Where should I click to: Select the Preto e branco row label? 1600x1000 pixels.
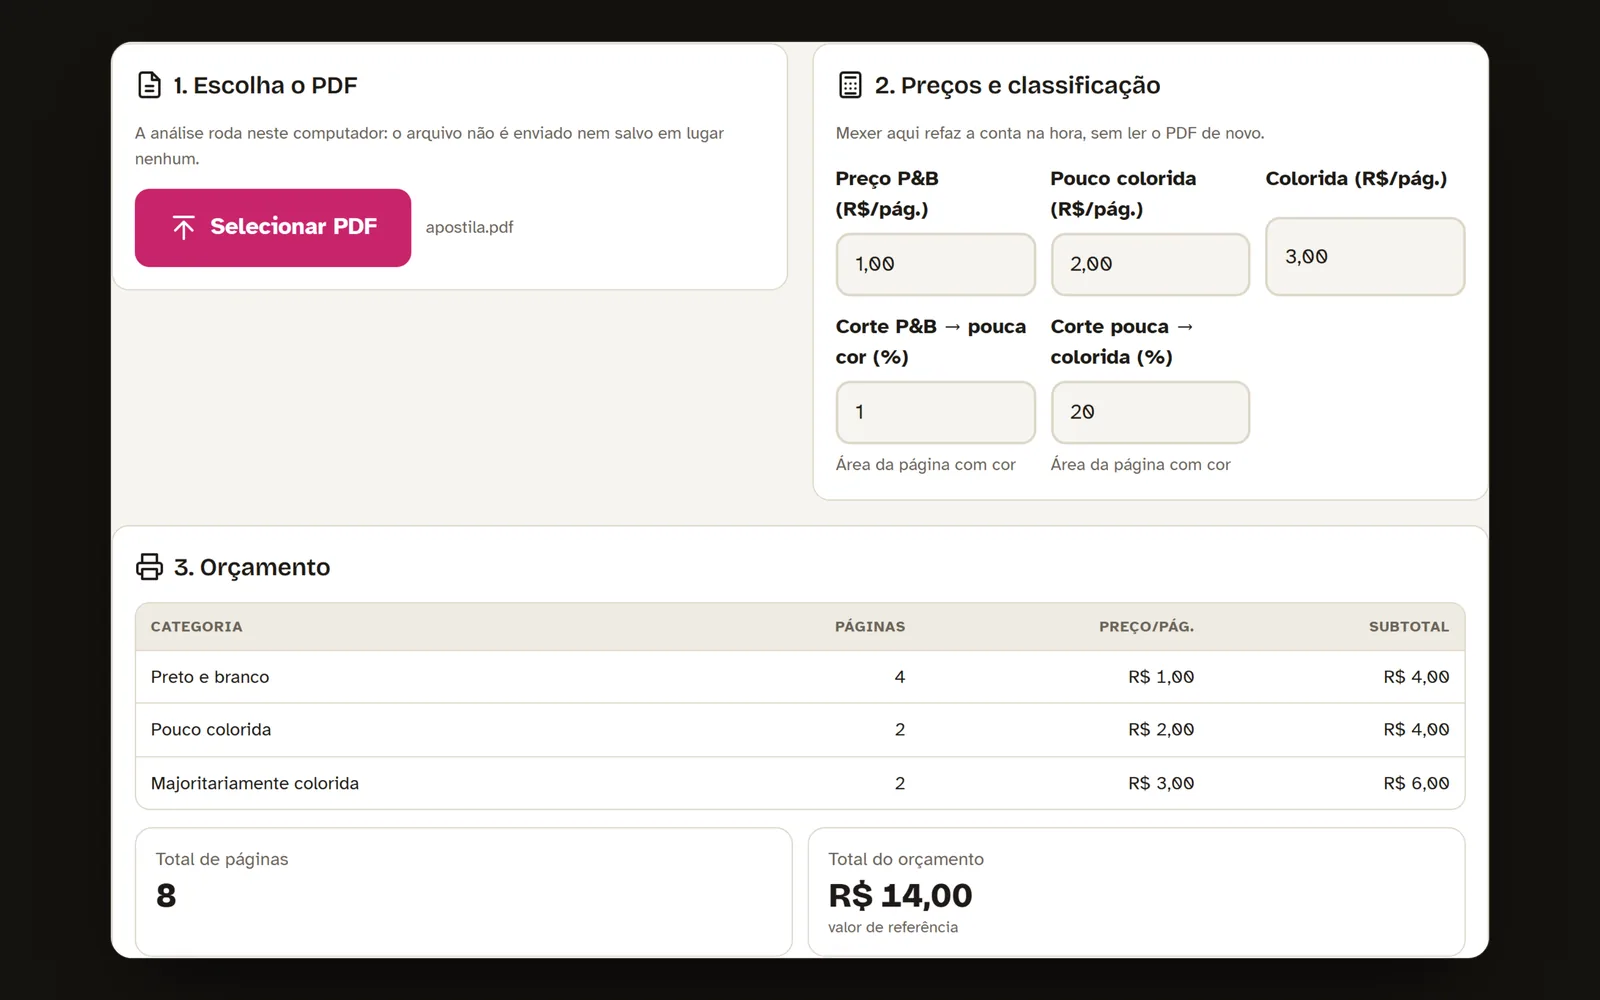click(x=210, y=677)
